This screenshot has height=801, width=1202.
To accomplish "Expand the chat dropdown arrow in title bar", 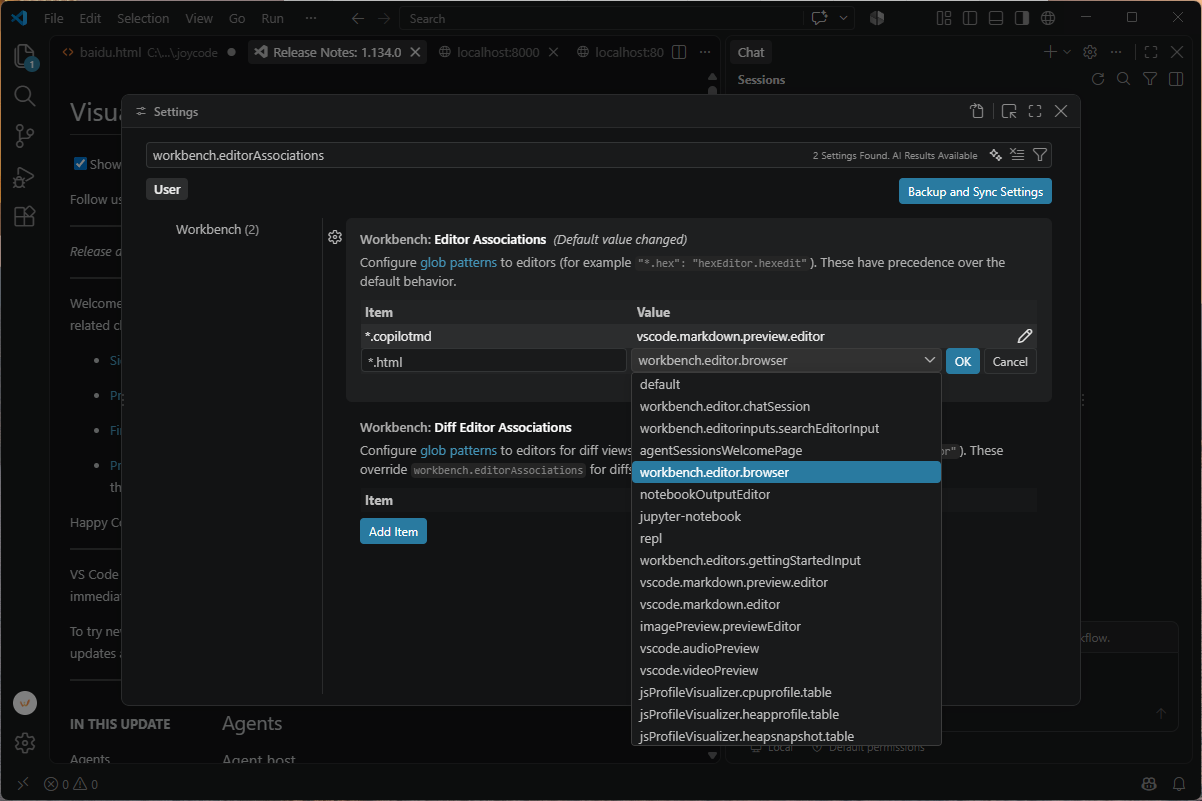I will (844, 18).
